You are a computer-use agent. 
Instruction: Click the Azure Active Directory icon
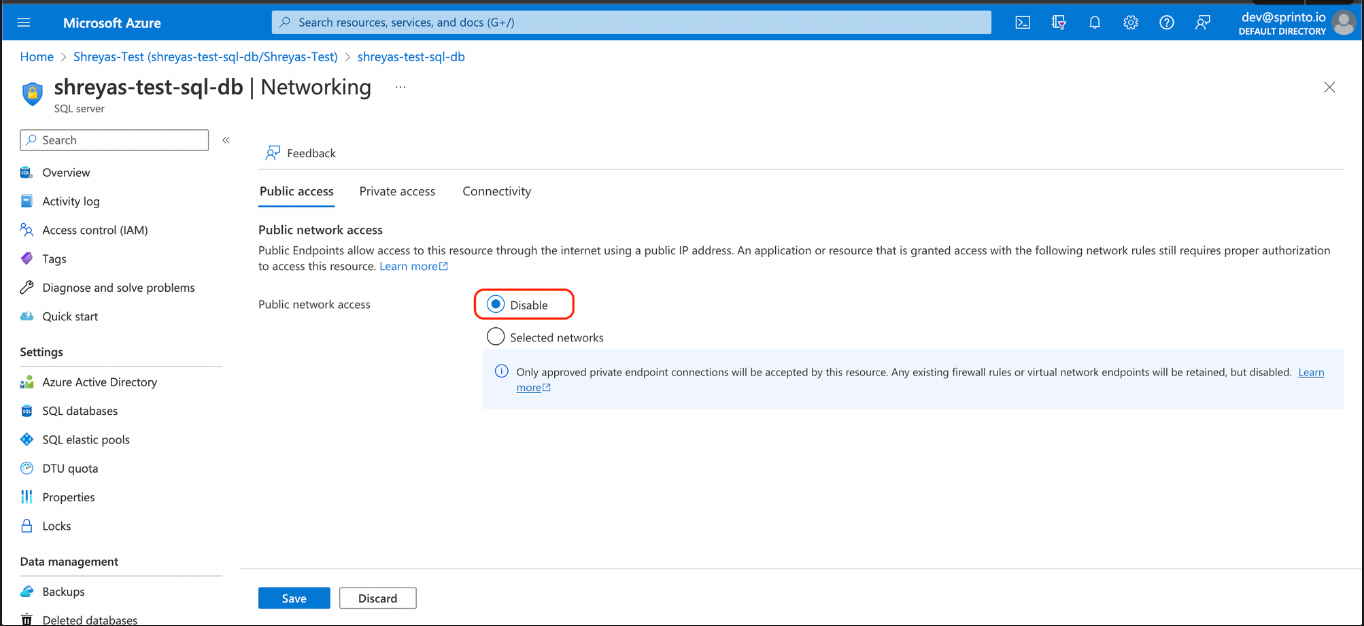point(27,382)
